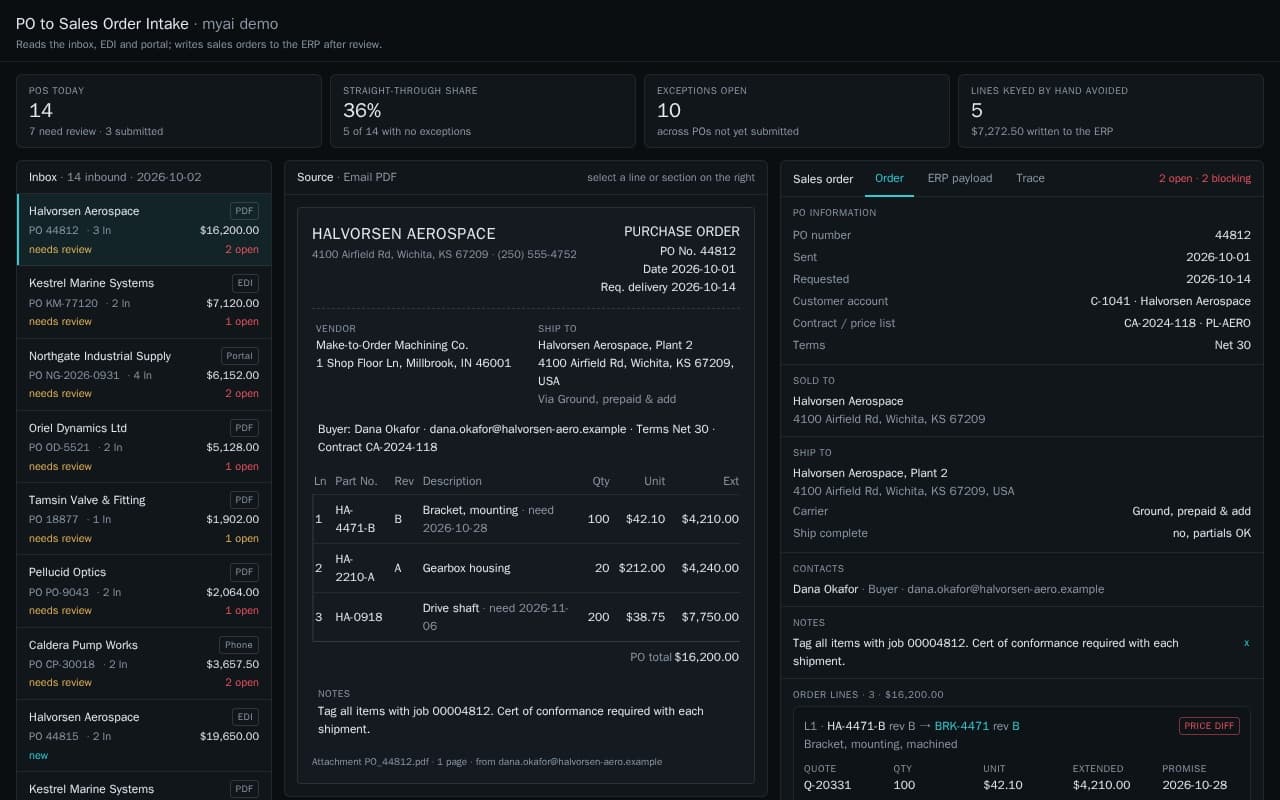Click the Exceptions Open stat card
The height and width of the screenshot is (800, 1280).
[x=796, y=111]
